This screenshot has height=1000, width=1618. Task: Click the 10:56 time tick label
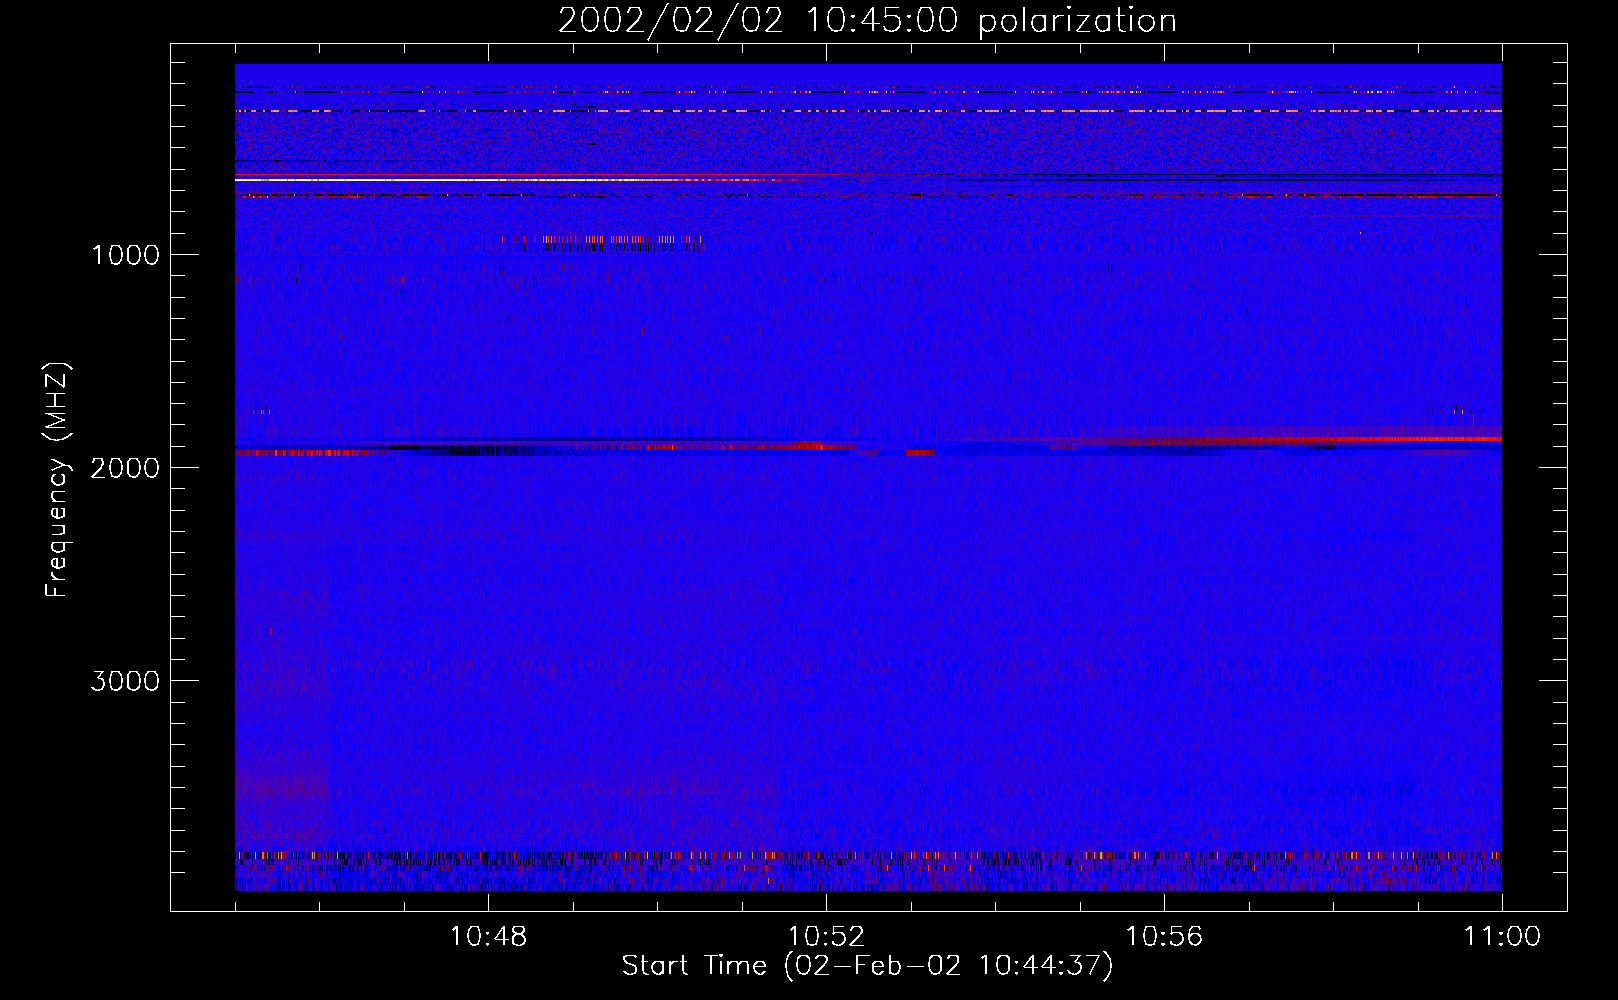click(1164, 937)
